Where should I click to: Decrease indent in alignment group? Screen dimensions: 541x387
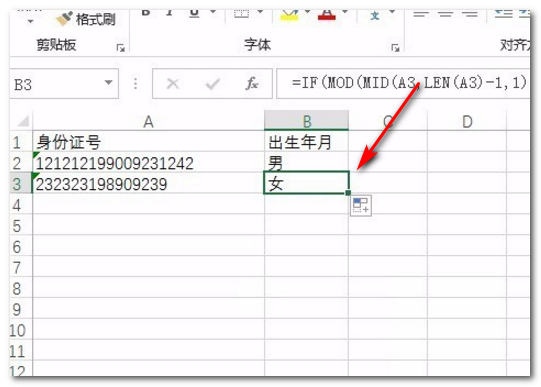[503, 14]
